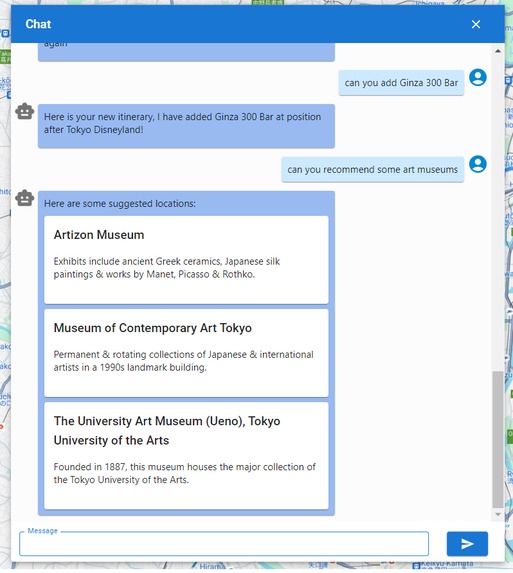Click user avatar beside Ginza 300 Bar message

click(x=478, y=77)
